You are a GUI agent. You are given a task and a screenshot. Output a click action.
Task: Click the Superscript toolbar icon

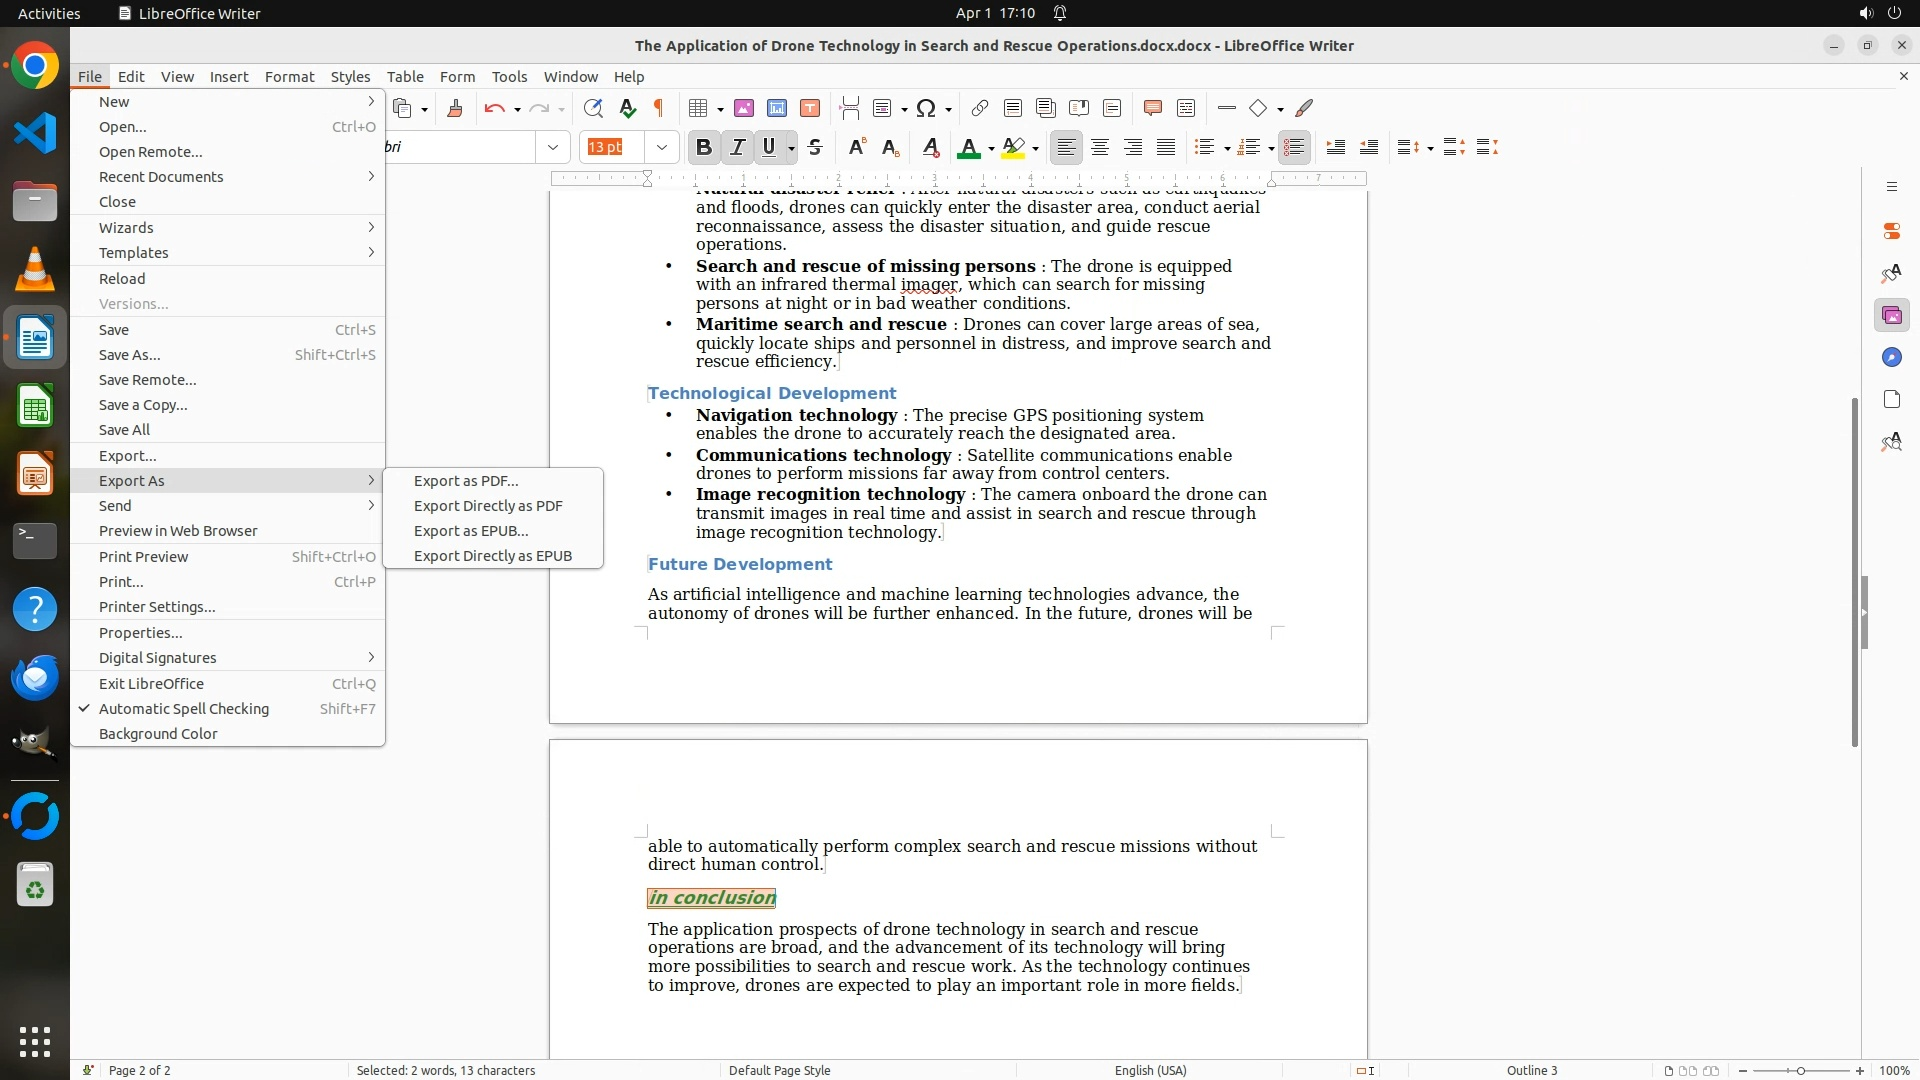tap(856, 148)
